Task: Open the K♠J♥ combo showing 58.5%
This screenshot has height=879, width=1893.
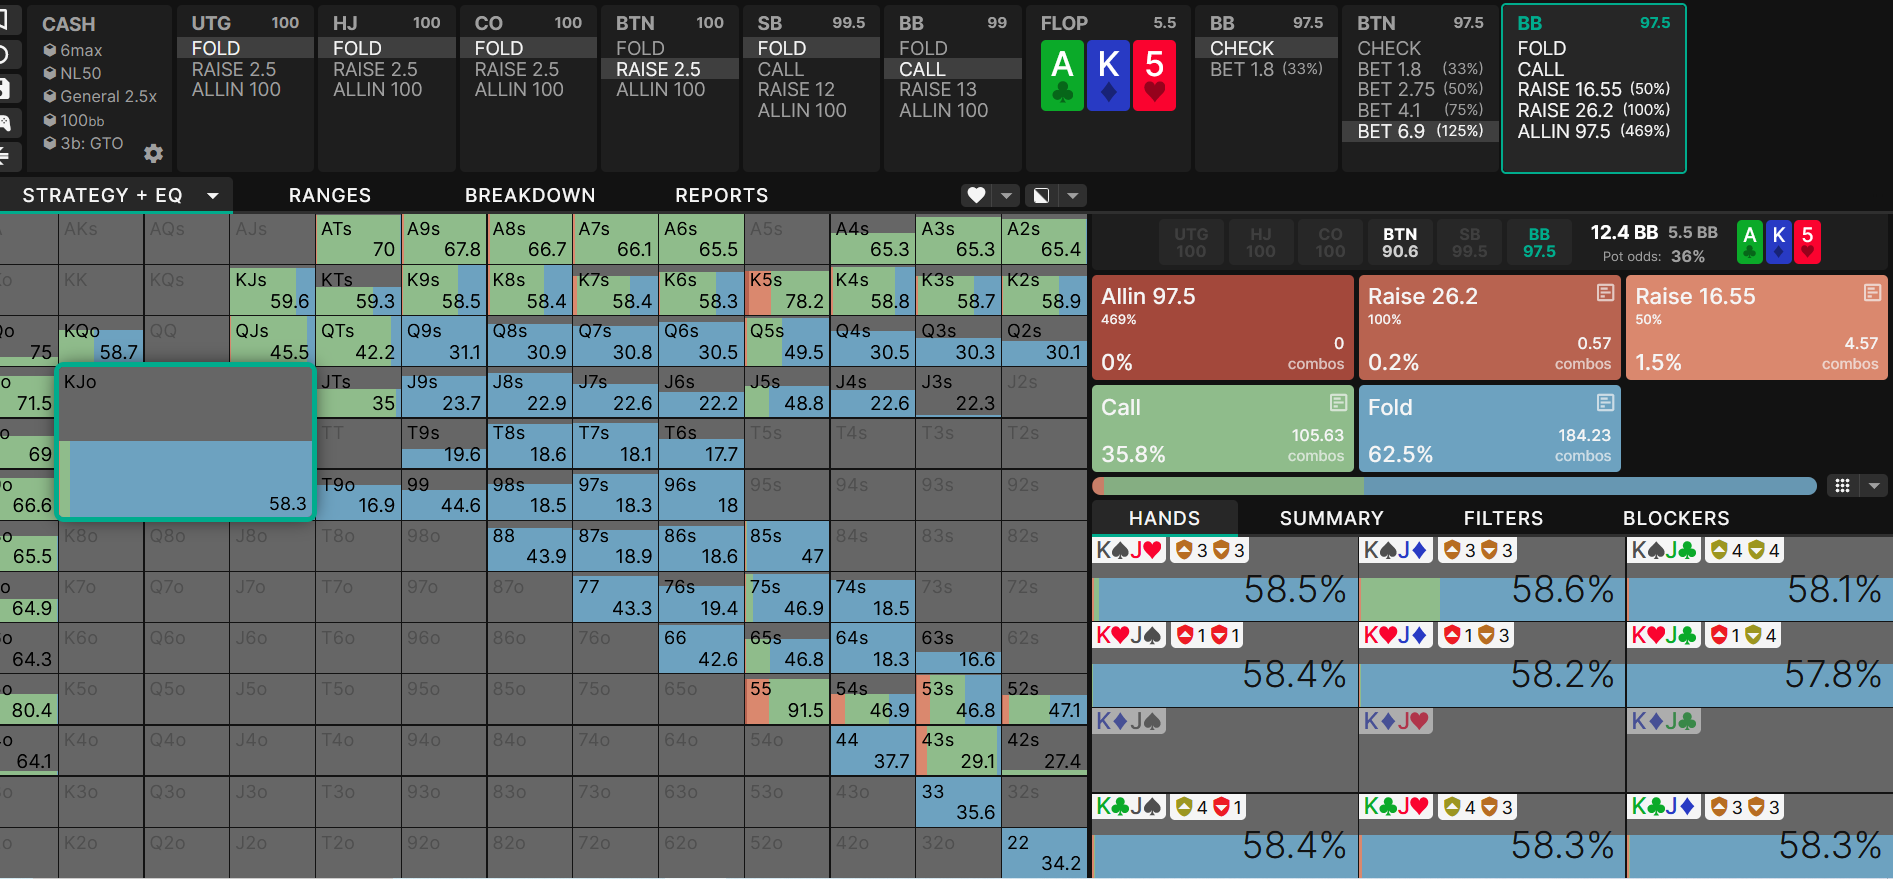Action: [x=1224, y=579]
